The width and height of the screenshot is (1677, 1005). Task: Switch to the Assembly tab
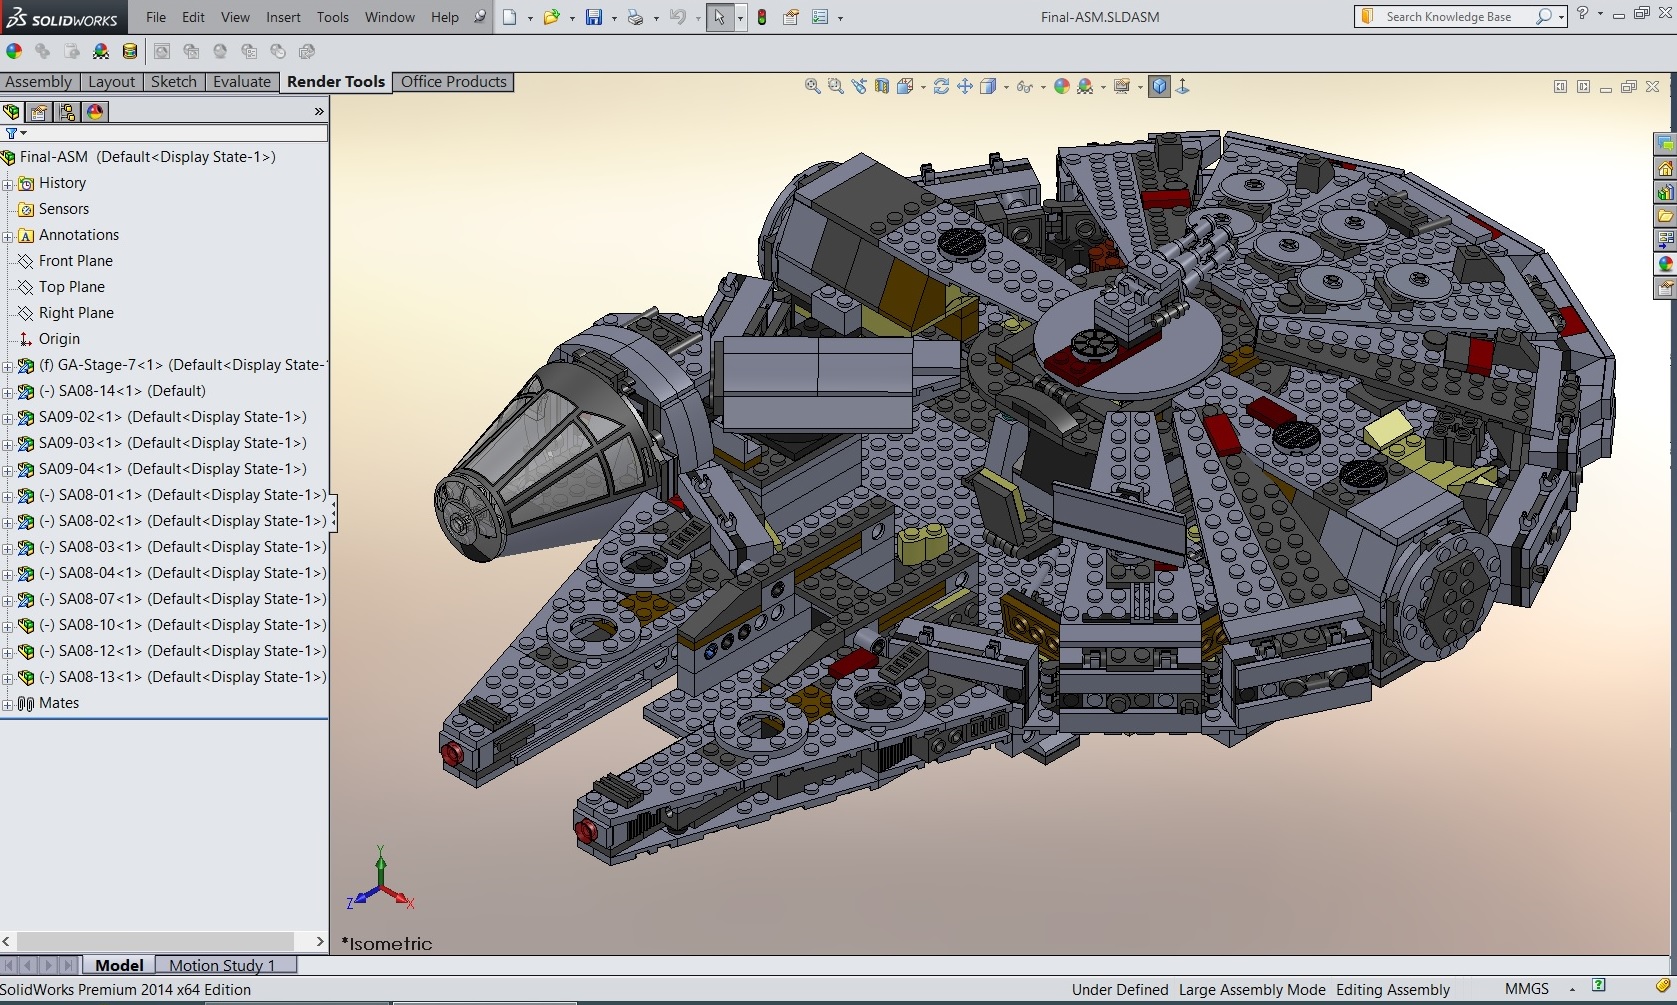tap(39, 82)
